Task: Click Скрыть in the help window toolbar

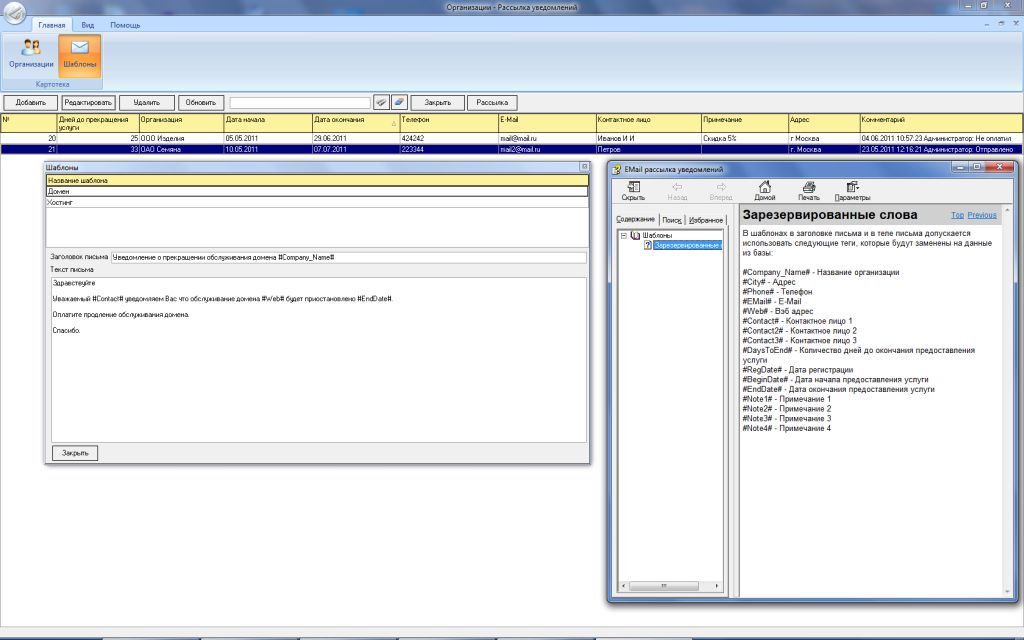Action: pos(633,191)
